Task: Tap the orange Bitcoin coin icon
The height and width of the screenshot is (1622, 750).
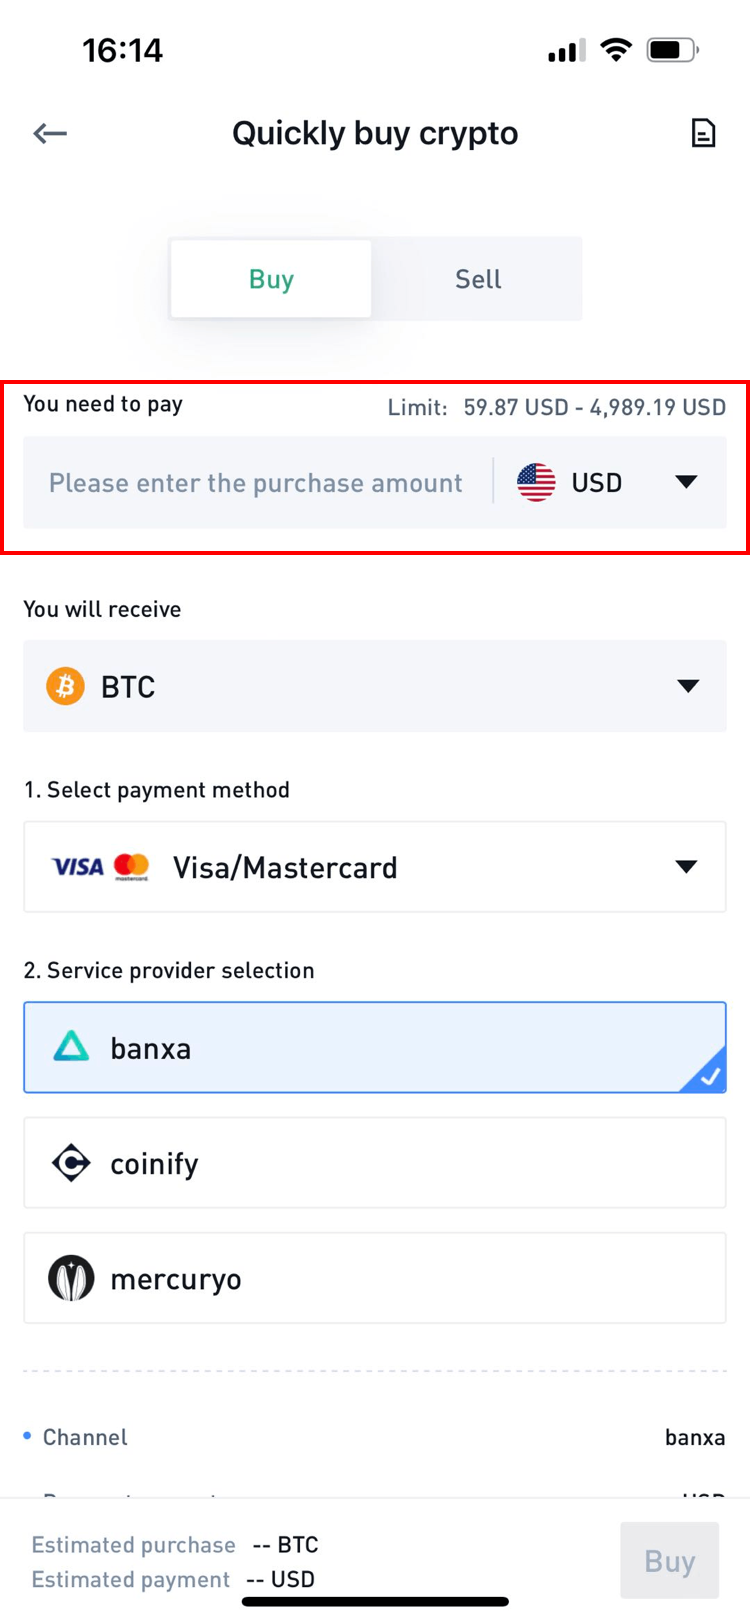Action: [66, 686]
